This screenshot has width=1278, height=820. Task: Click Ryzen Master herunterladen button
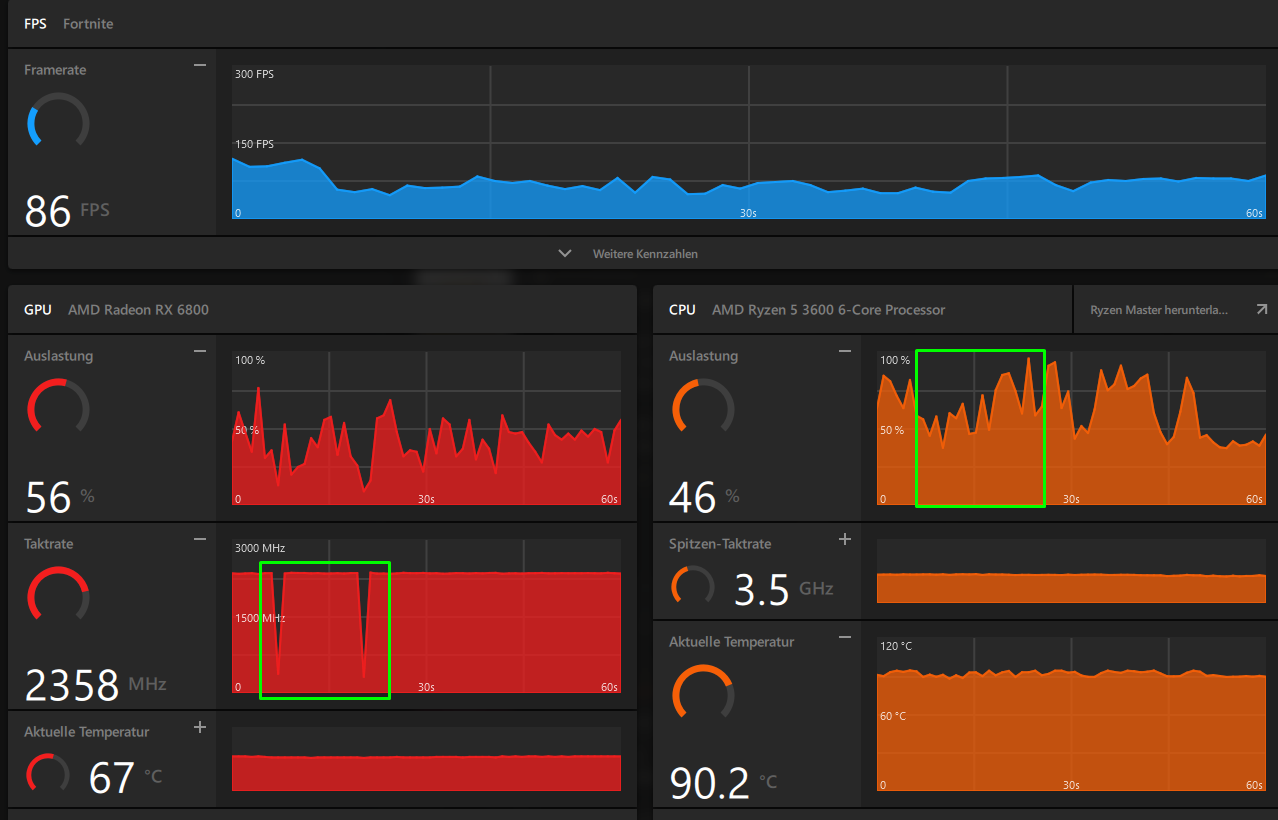tap(1174, 310)
